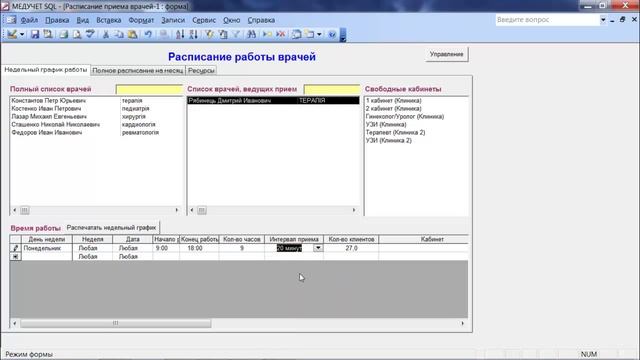Select doctor Костенко Иван Петрович
The width and height of the screenshot is (640, 360).
(x=96, y=109)
